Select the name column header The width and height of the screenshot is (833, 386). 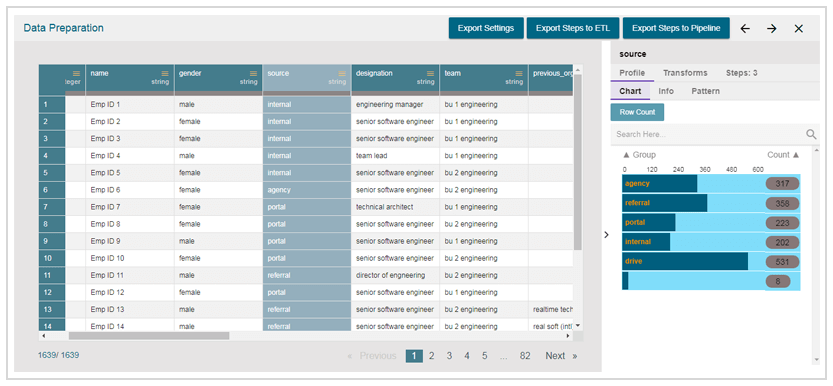[x=130, y=78]
